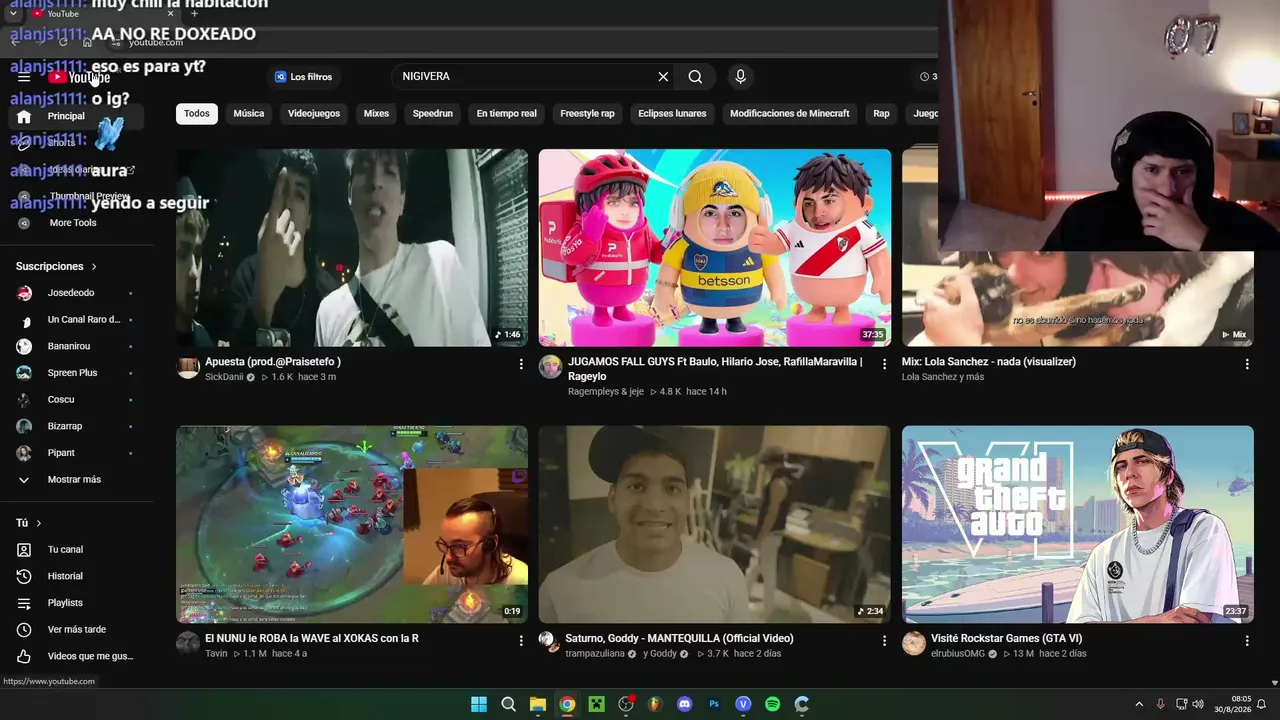The image size is (1280, 720).
Task: Expand the Suscripciones section chevron
Action: [x=94, y=267]
